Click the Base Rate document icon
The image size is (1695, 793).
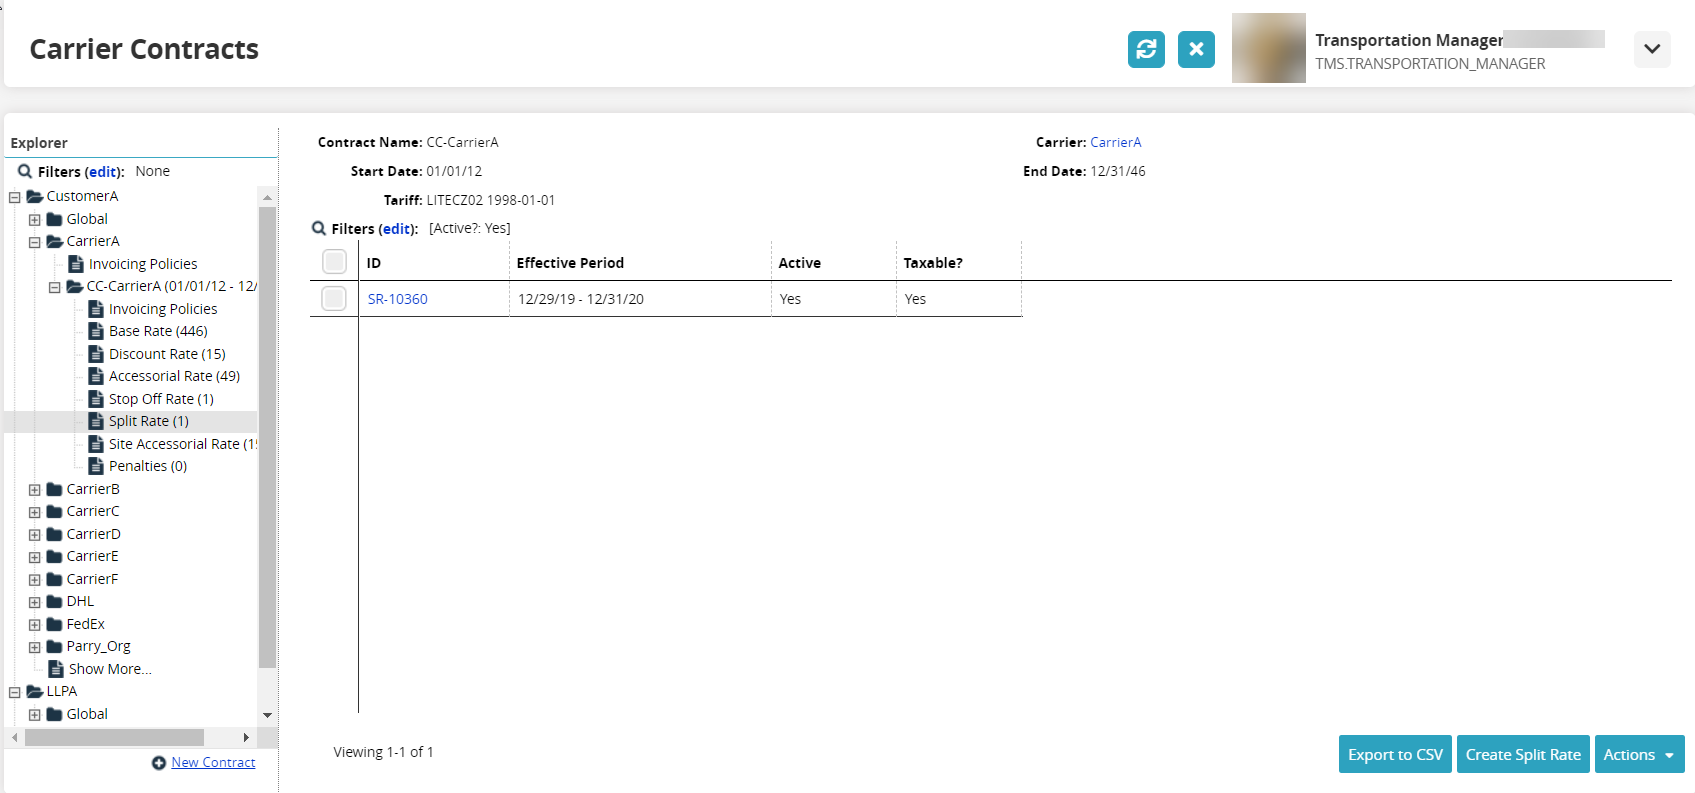[96, 331]
